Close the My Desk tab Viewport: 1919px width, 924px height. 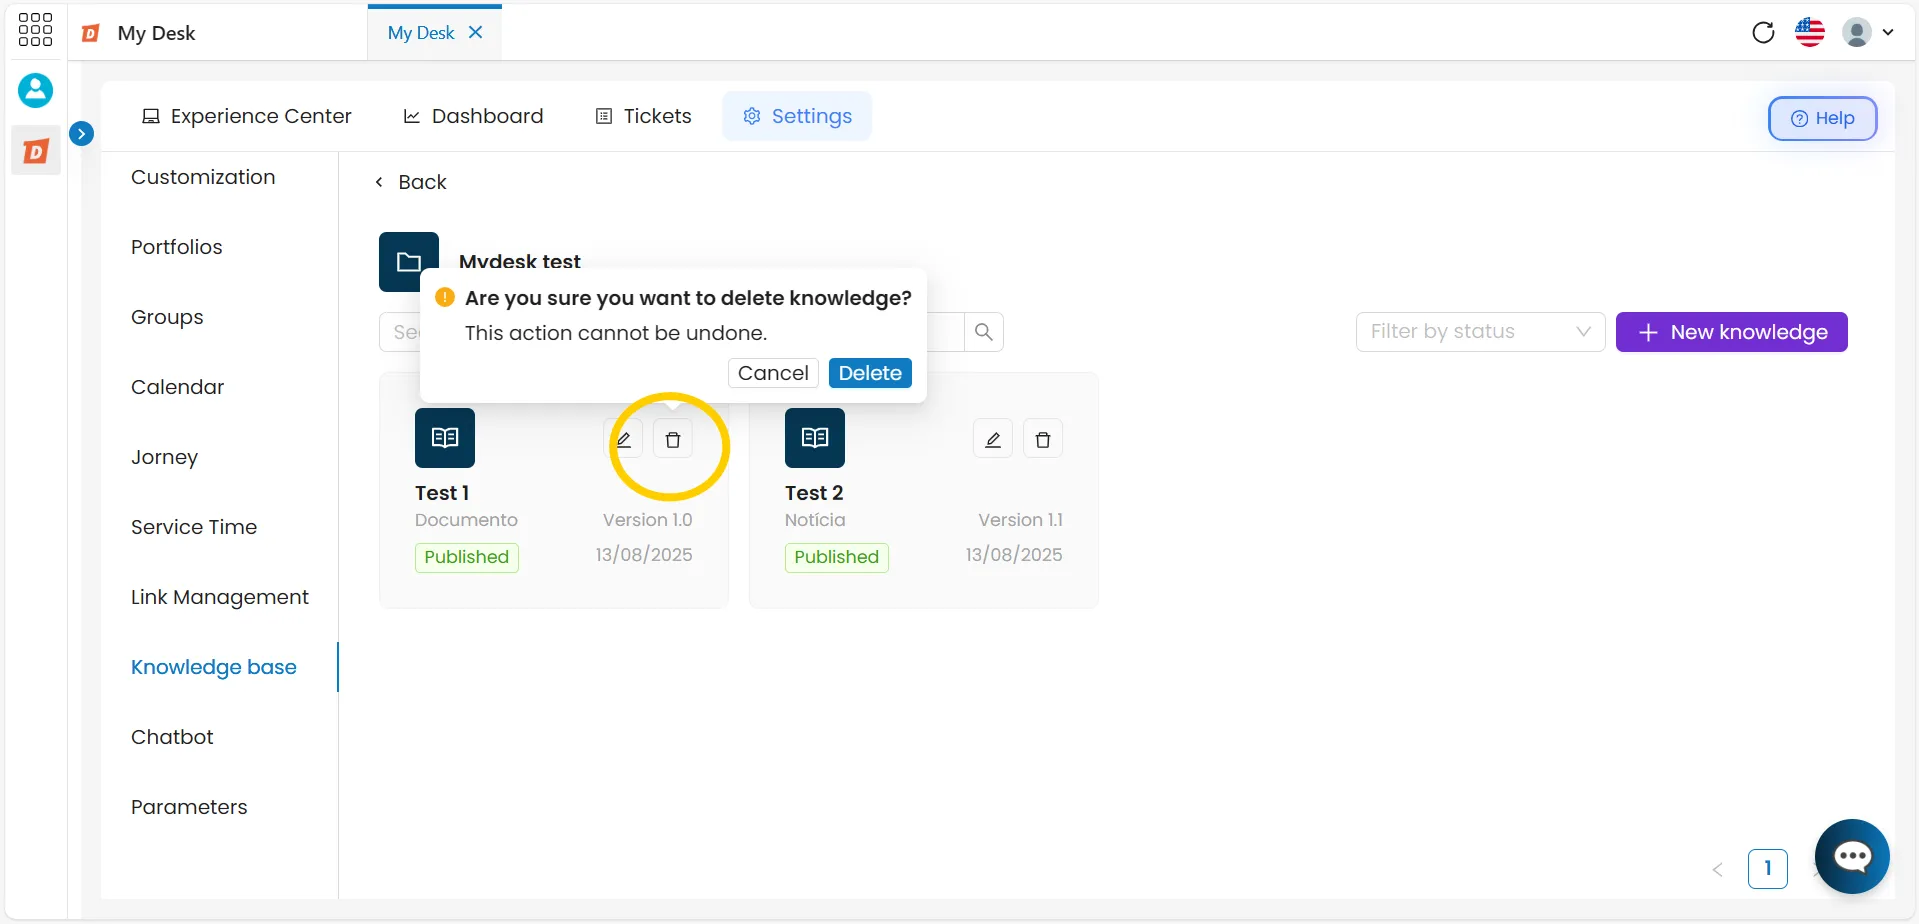click(x=476, y=32)
